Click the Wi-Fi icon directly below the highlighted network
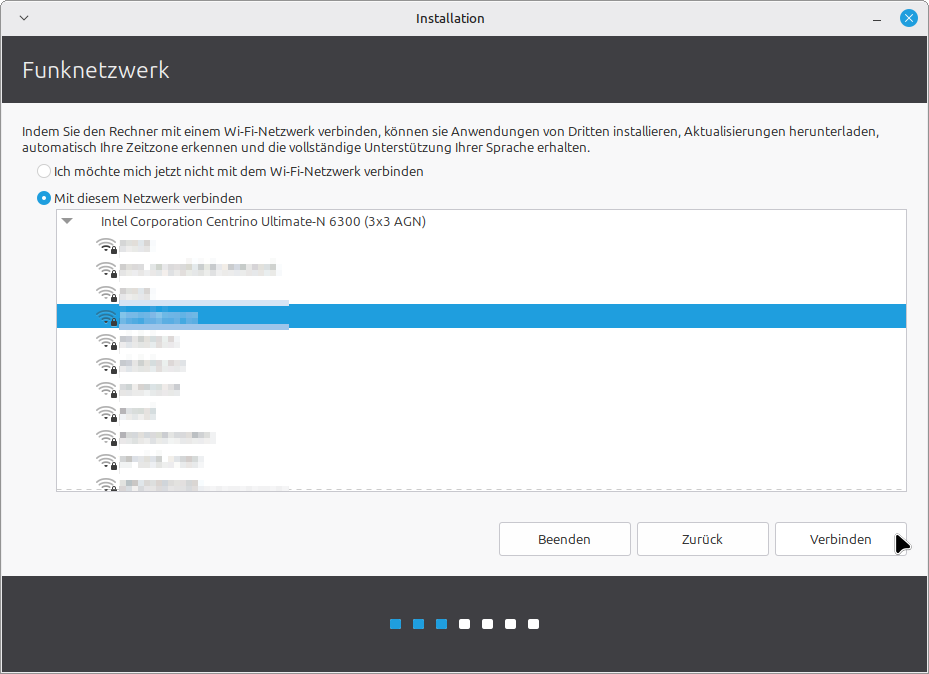Image resolution: width=929 pixels, height=674 pixels. click(x=106, y=341)
